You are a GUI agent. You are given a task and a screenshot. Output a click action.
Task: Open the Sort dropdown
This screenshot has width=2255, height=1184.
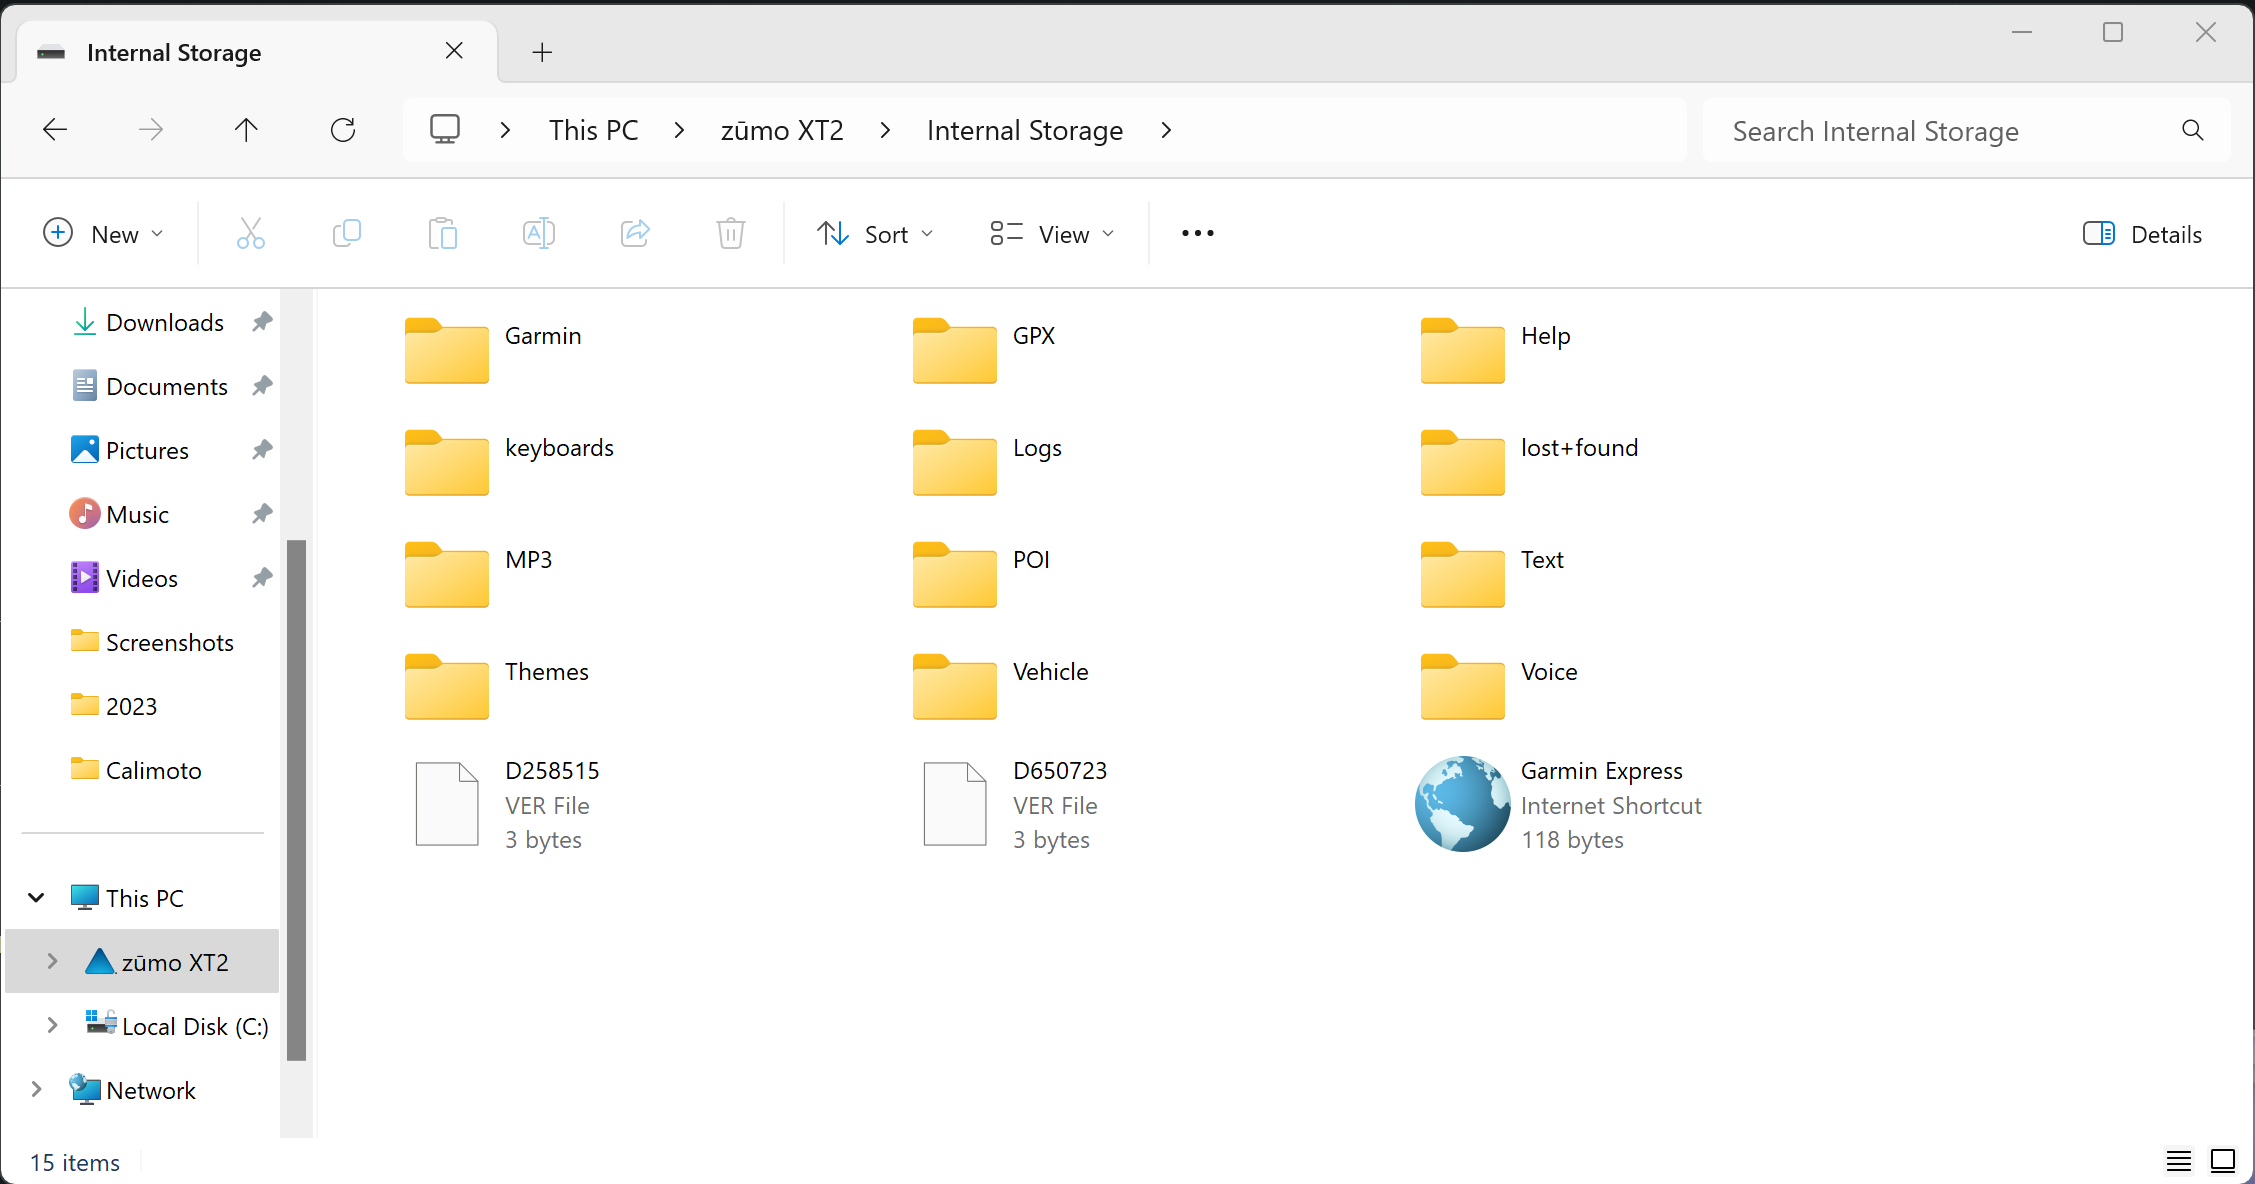coord(875,234)
